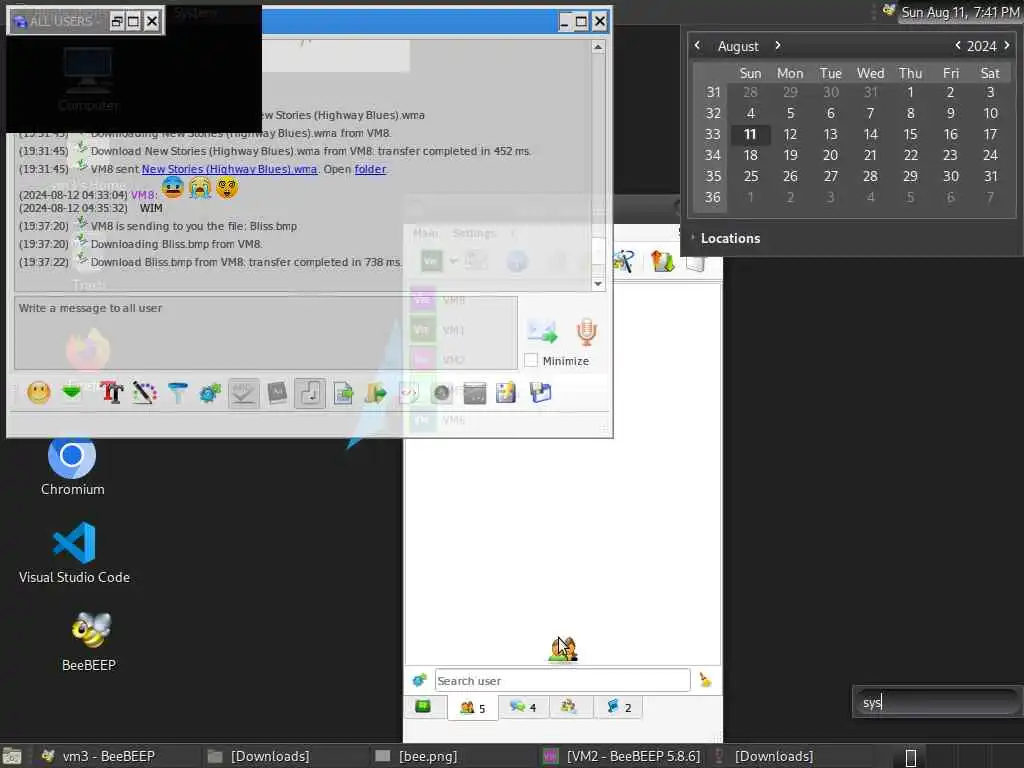Toggle the music note sound icon
The height and width of the screenshot is (768, 1024).
coord(310,393)
